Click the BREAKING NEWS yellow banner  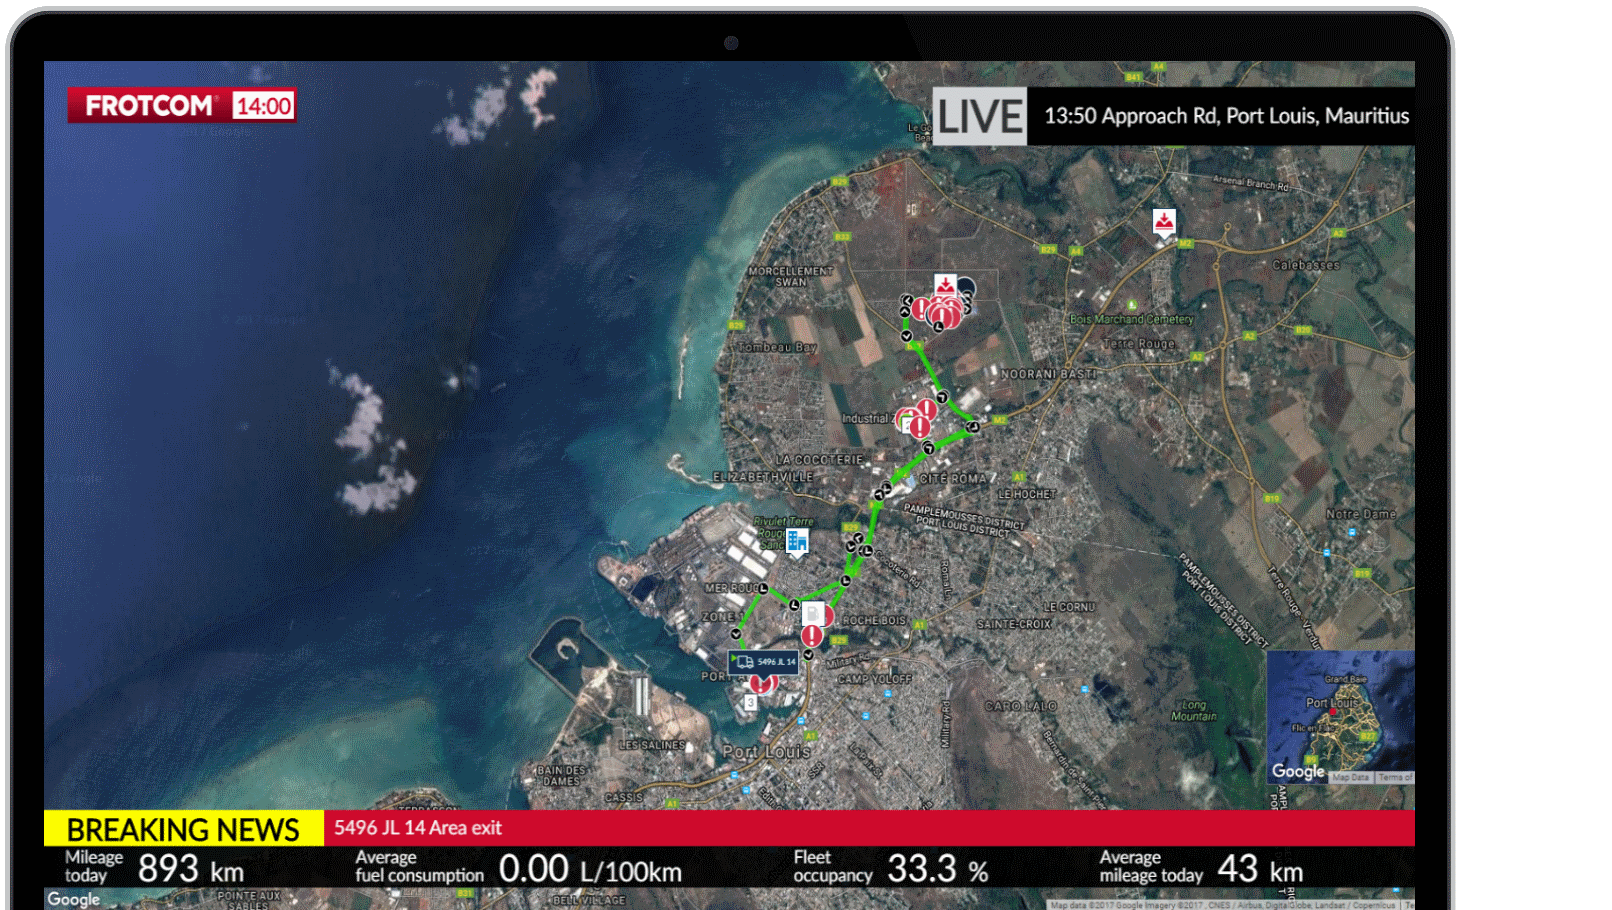(x=184, y=829)
